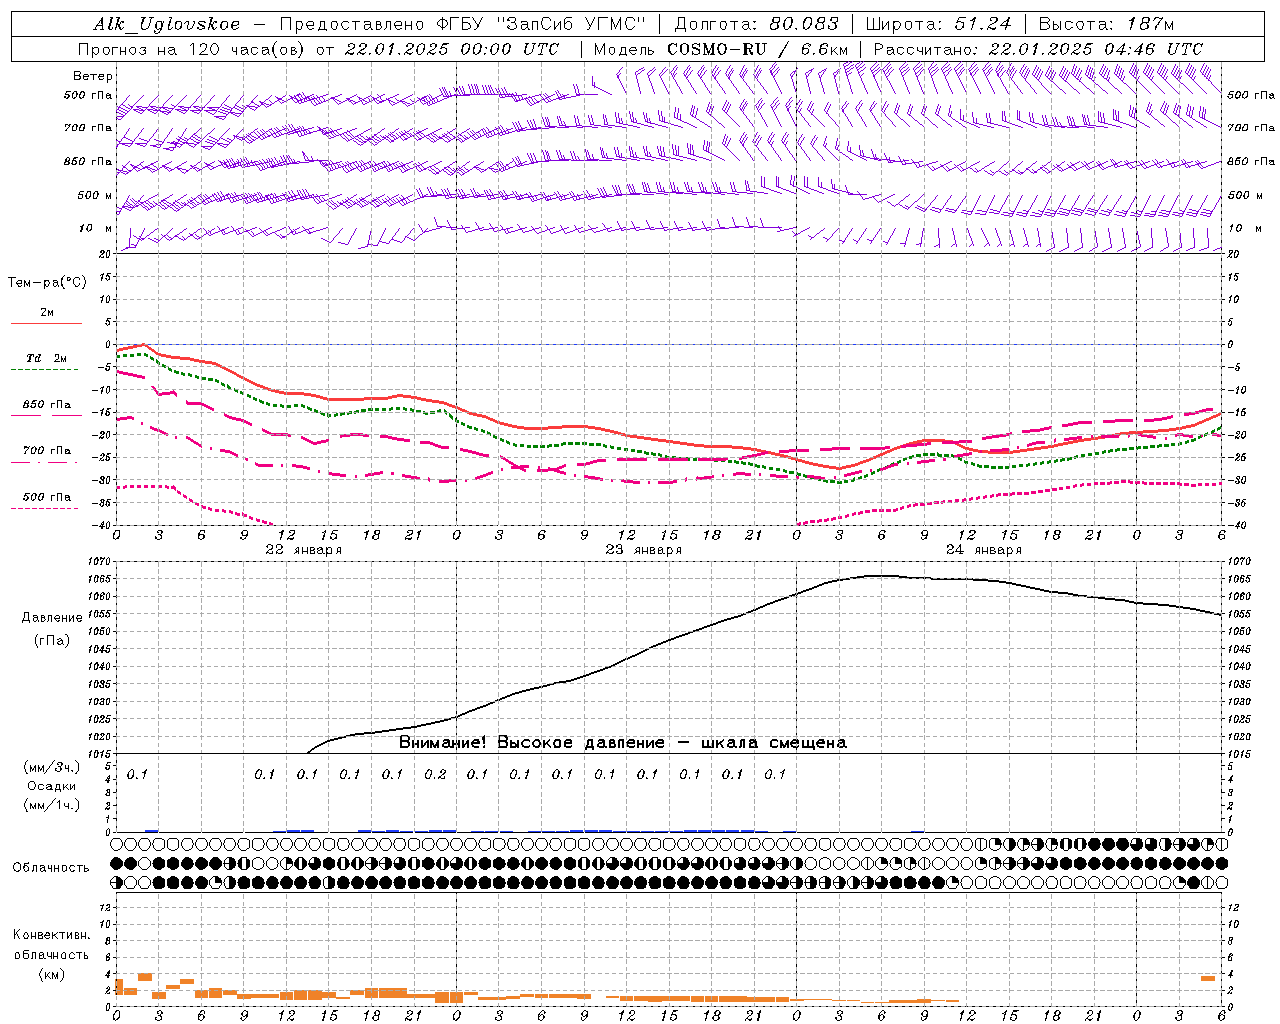Select the Долгота: 80.083 header field

tap(757, 24)
